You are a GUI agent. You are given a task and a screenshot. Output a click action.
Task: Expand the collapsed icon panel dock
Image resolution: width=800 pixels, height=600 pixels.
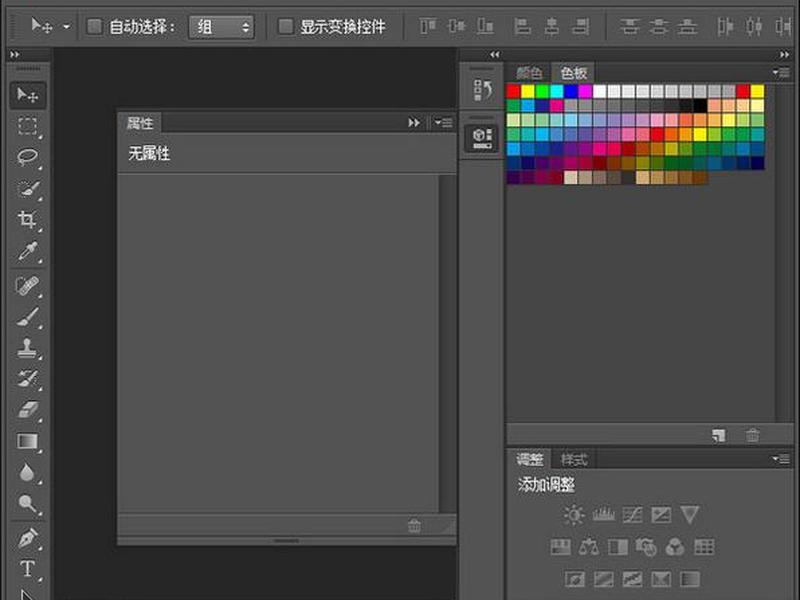(x=494, y=54)
